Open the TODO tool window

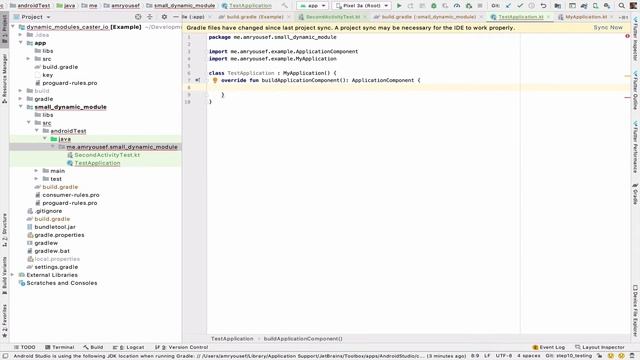tap(24, 347)
